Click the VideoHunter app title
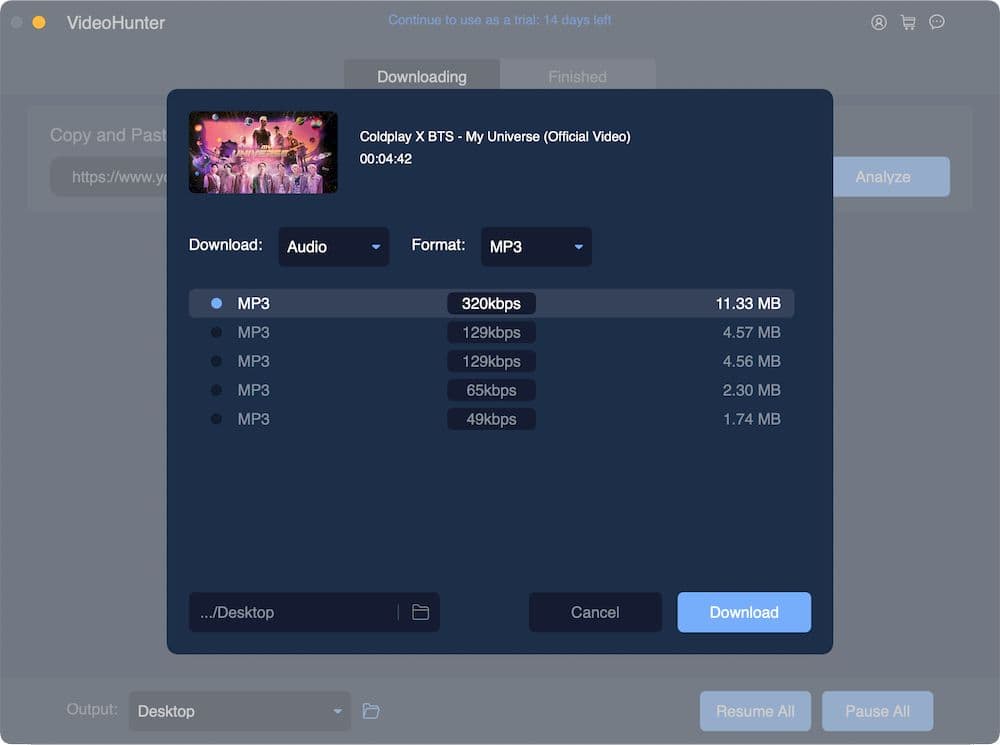1000x745 pixels. point(116,23)
